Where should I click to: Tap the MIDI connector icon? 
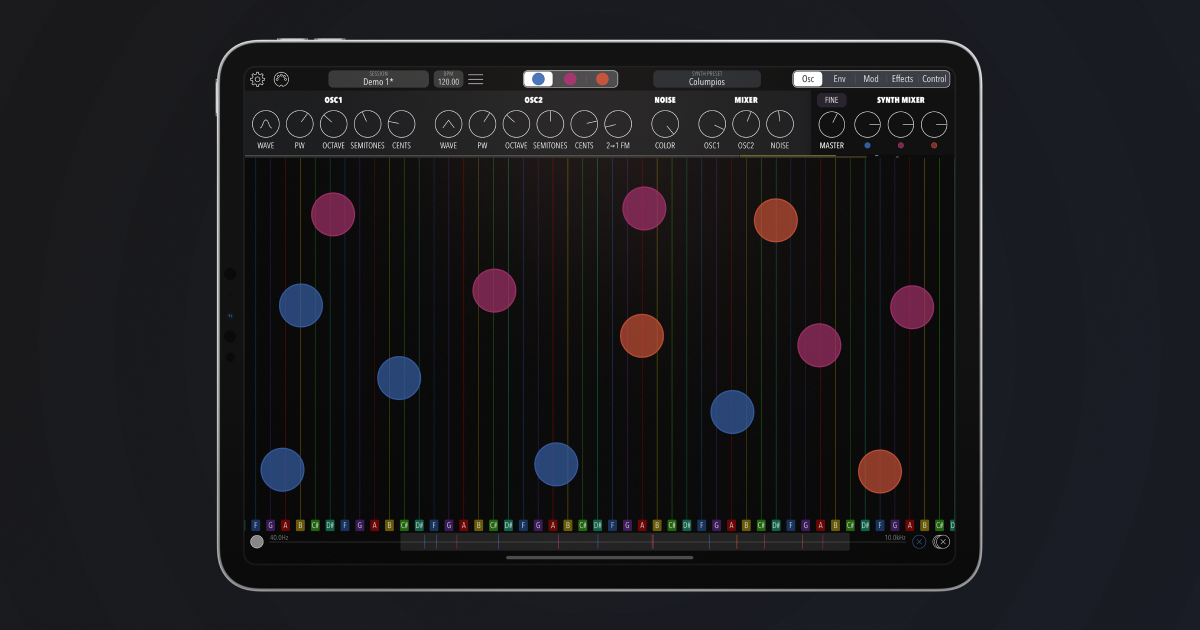click(282, 80)
